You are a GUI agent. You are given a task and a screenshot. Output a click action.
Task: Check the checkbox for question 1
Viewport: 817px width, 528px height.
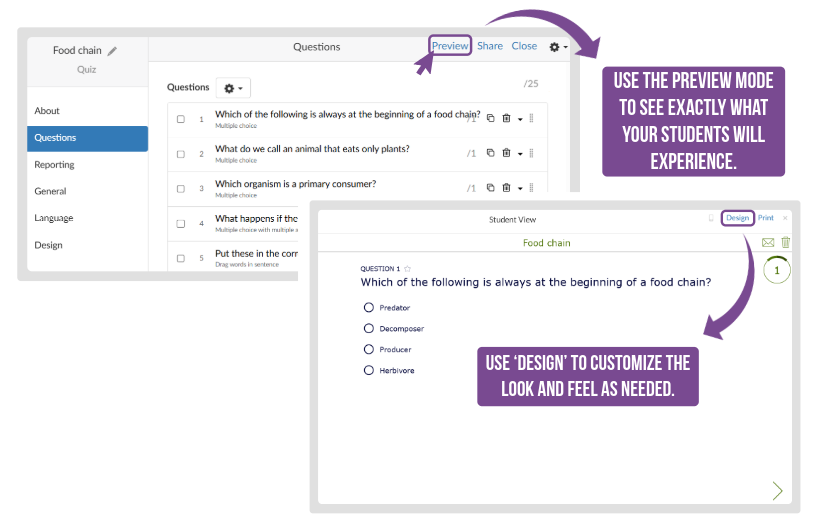pyautogui.click(x=181, y=119)
